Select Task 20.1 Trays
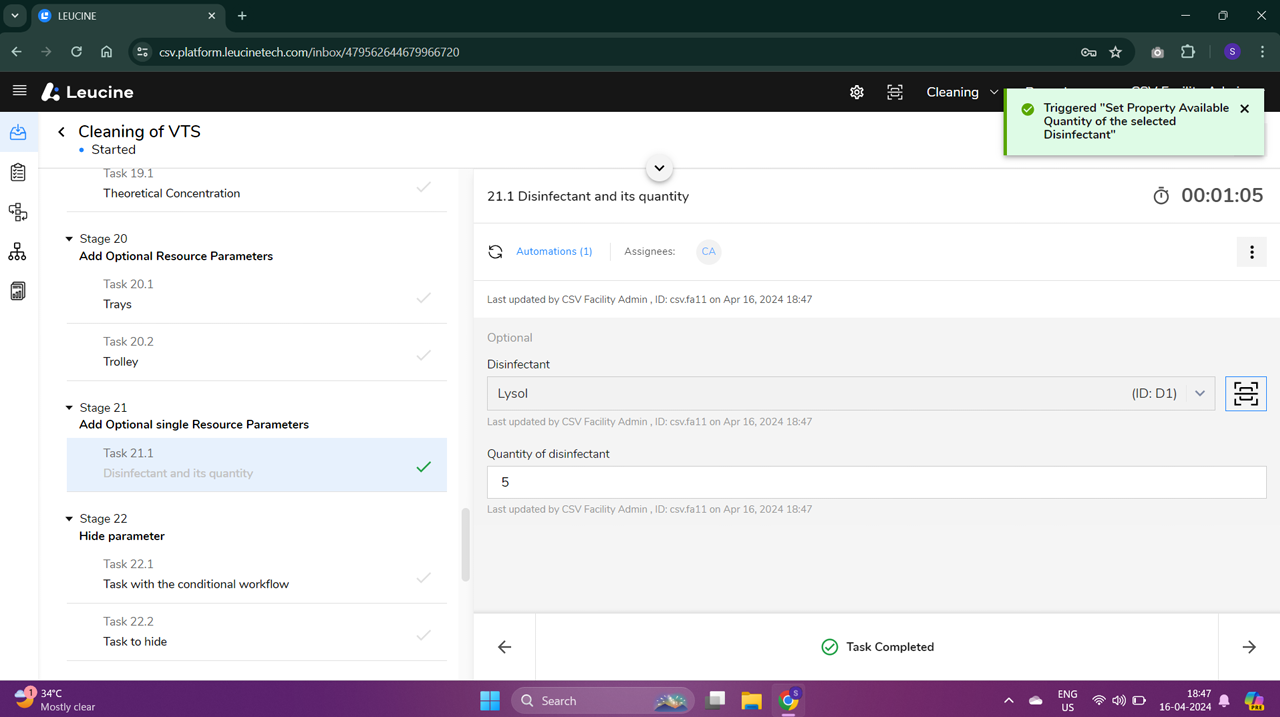The image size is (1280, 717). click(x=257, y=295)
